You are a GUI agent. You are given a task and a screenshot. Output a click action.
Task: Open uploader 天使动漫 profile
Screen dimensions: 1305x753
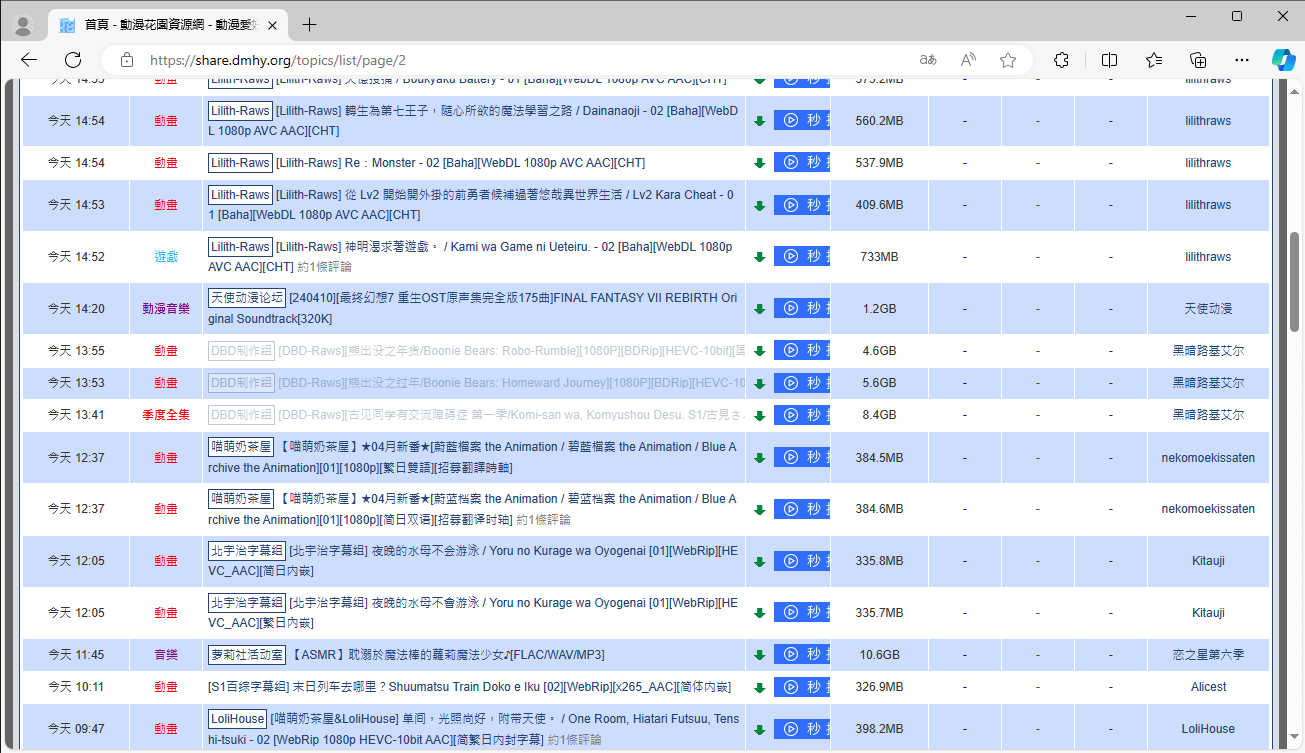point(1208,309)
